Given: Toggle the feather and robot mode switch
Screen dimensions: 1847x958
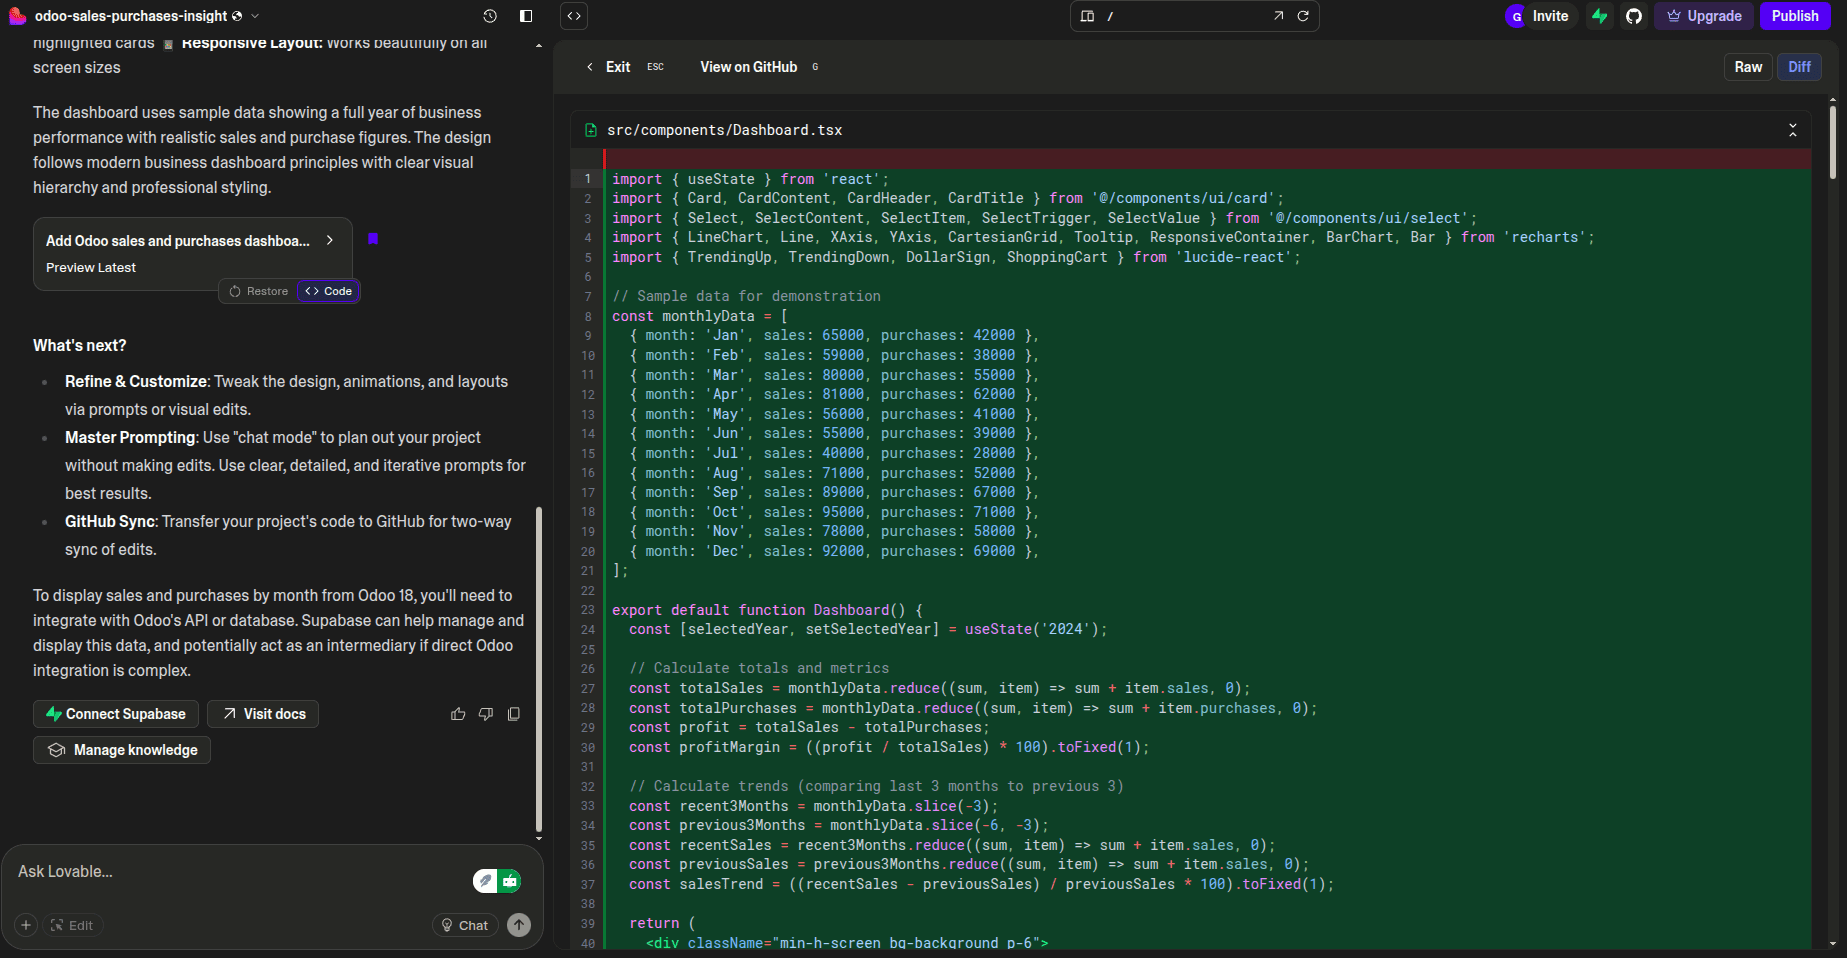Looking at the screenshot, I should coord(497,881).
